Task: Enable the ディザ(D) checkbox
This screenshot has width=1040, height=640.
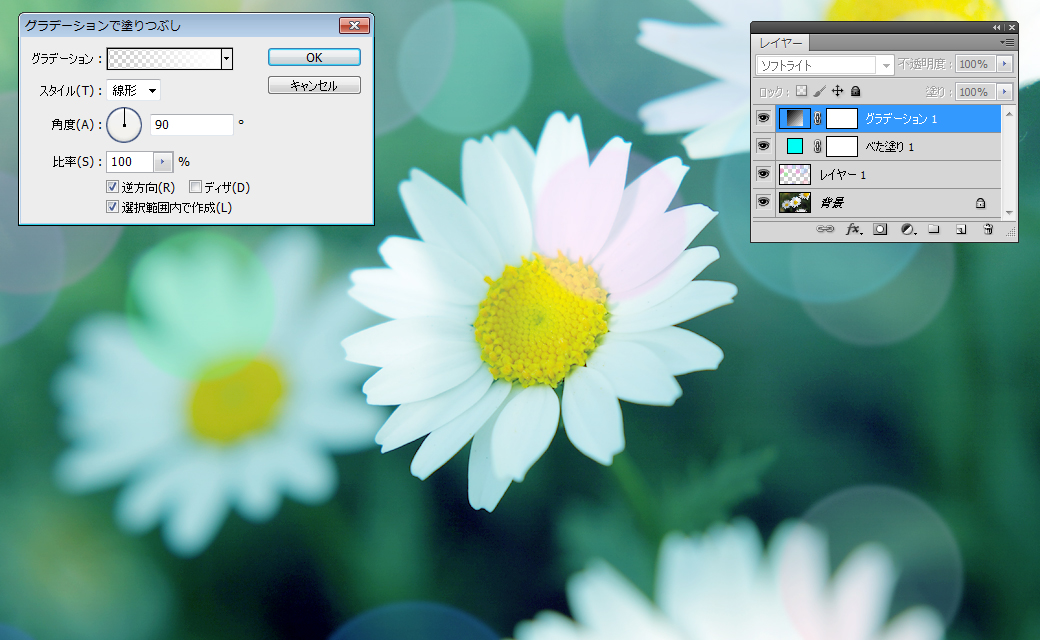Action: 195,187
